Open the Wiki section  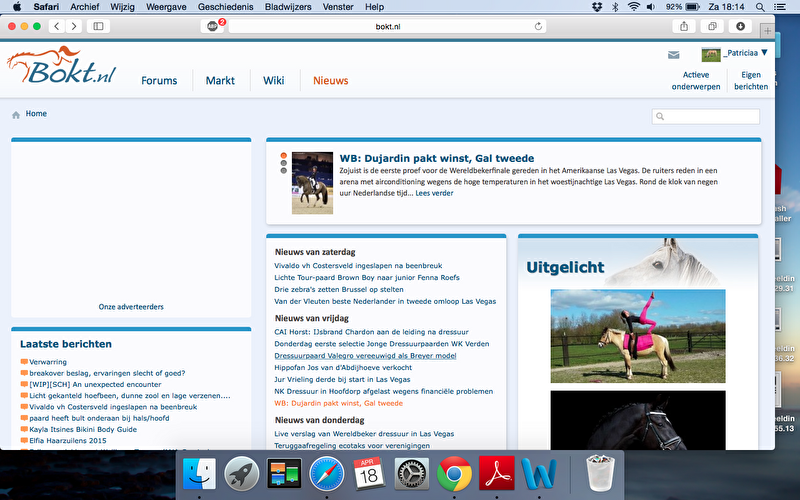[273, 81]
